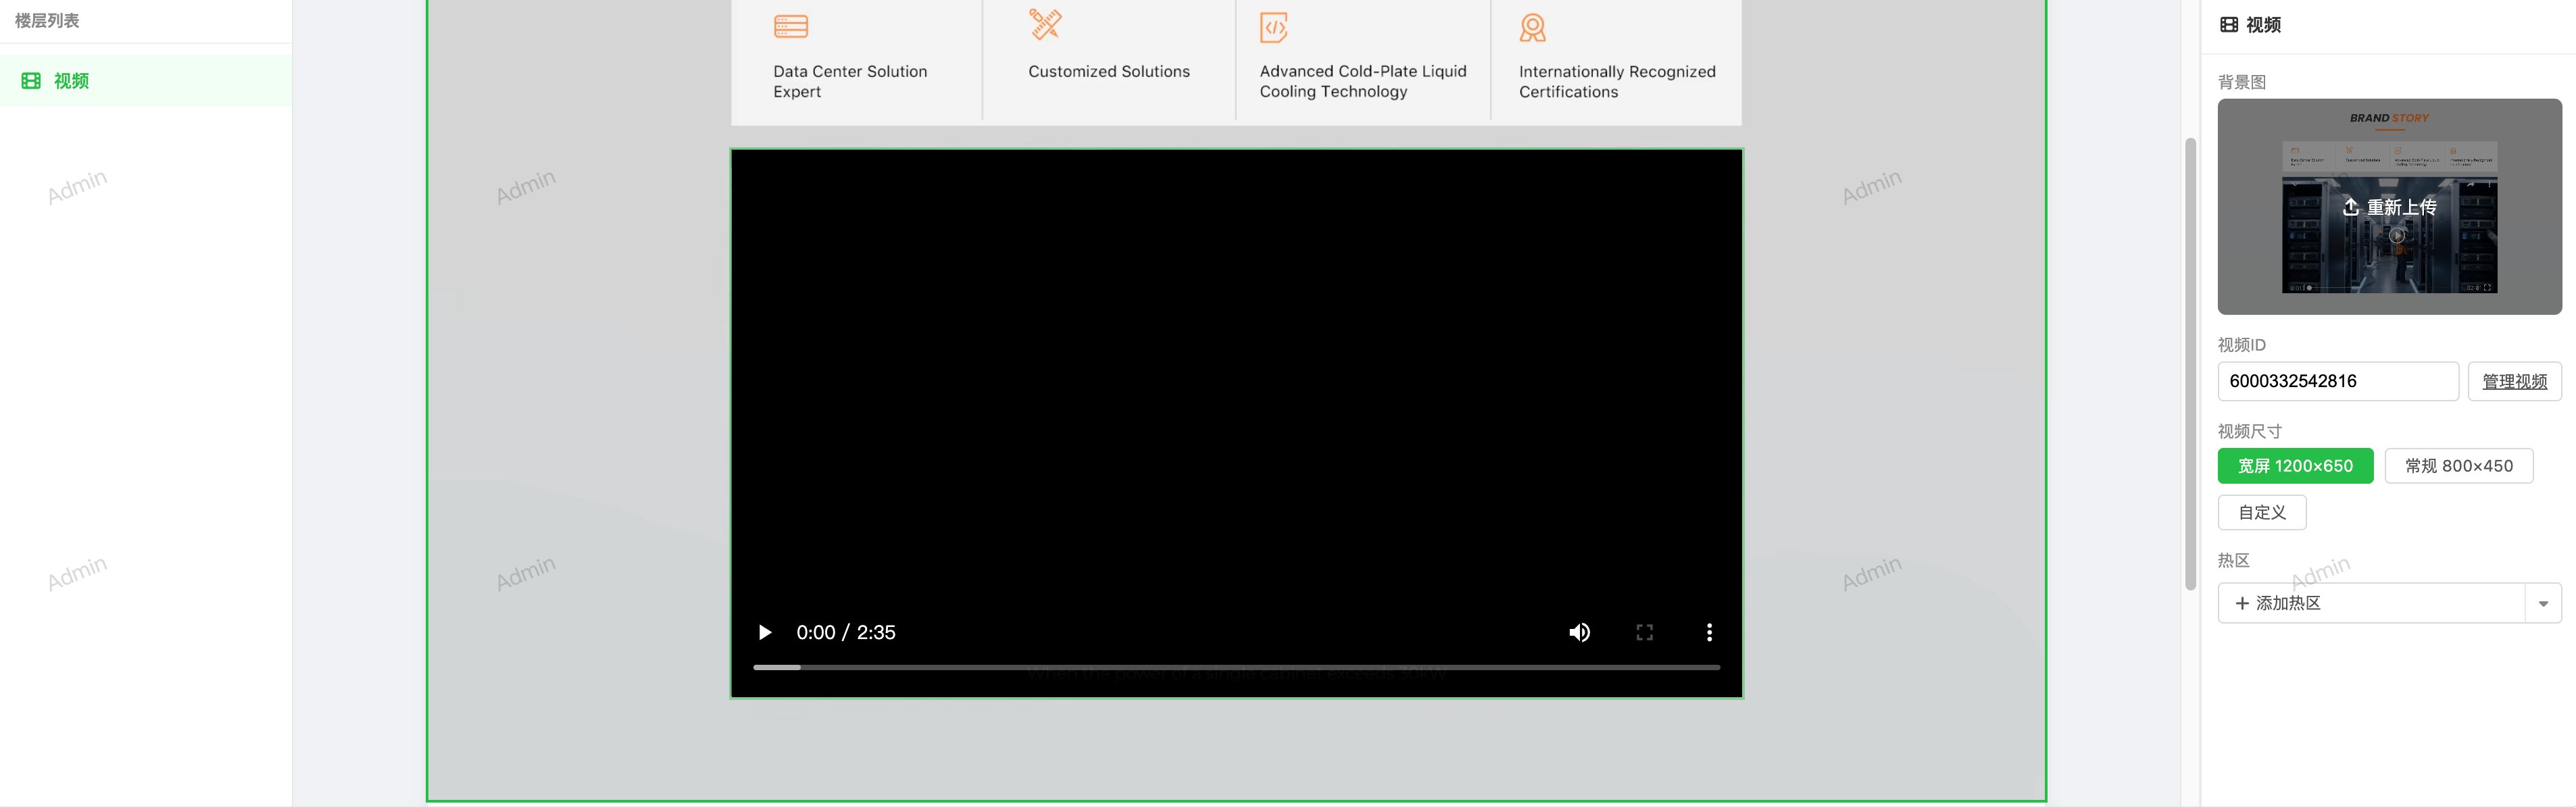Open the 管理视频 link
This screenshot has height=808, width=2576.
2514,381
